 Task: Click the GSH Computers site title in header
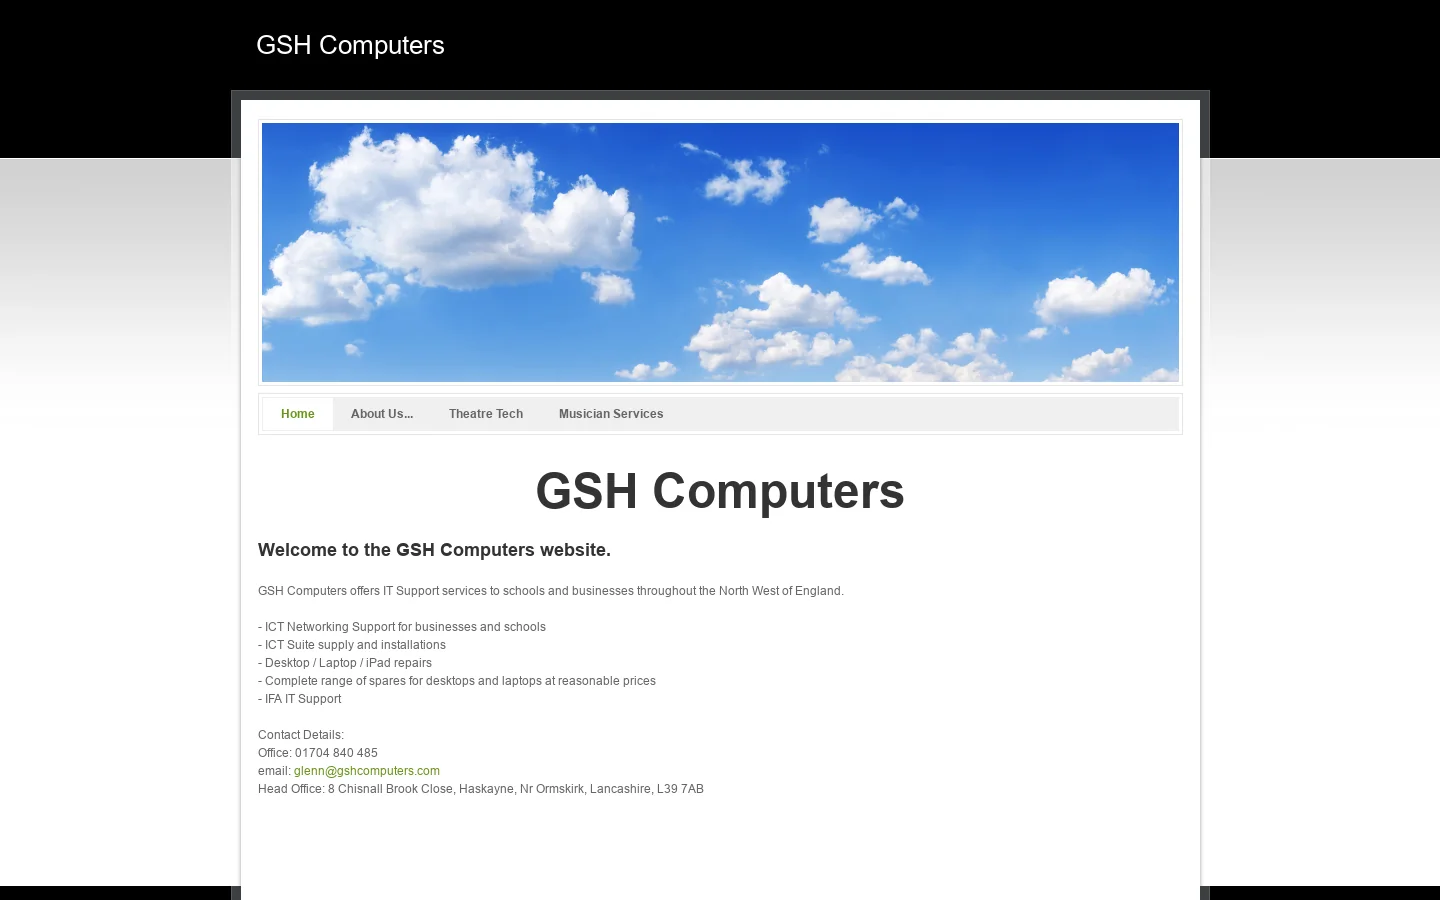tap(350, 45)
